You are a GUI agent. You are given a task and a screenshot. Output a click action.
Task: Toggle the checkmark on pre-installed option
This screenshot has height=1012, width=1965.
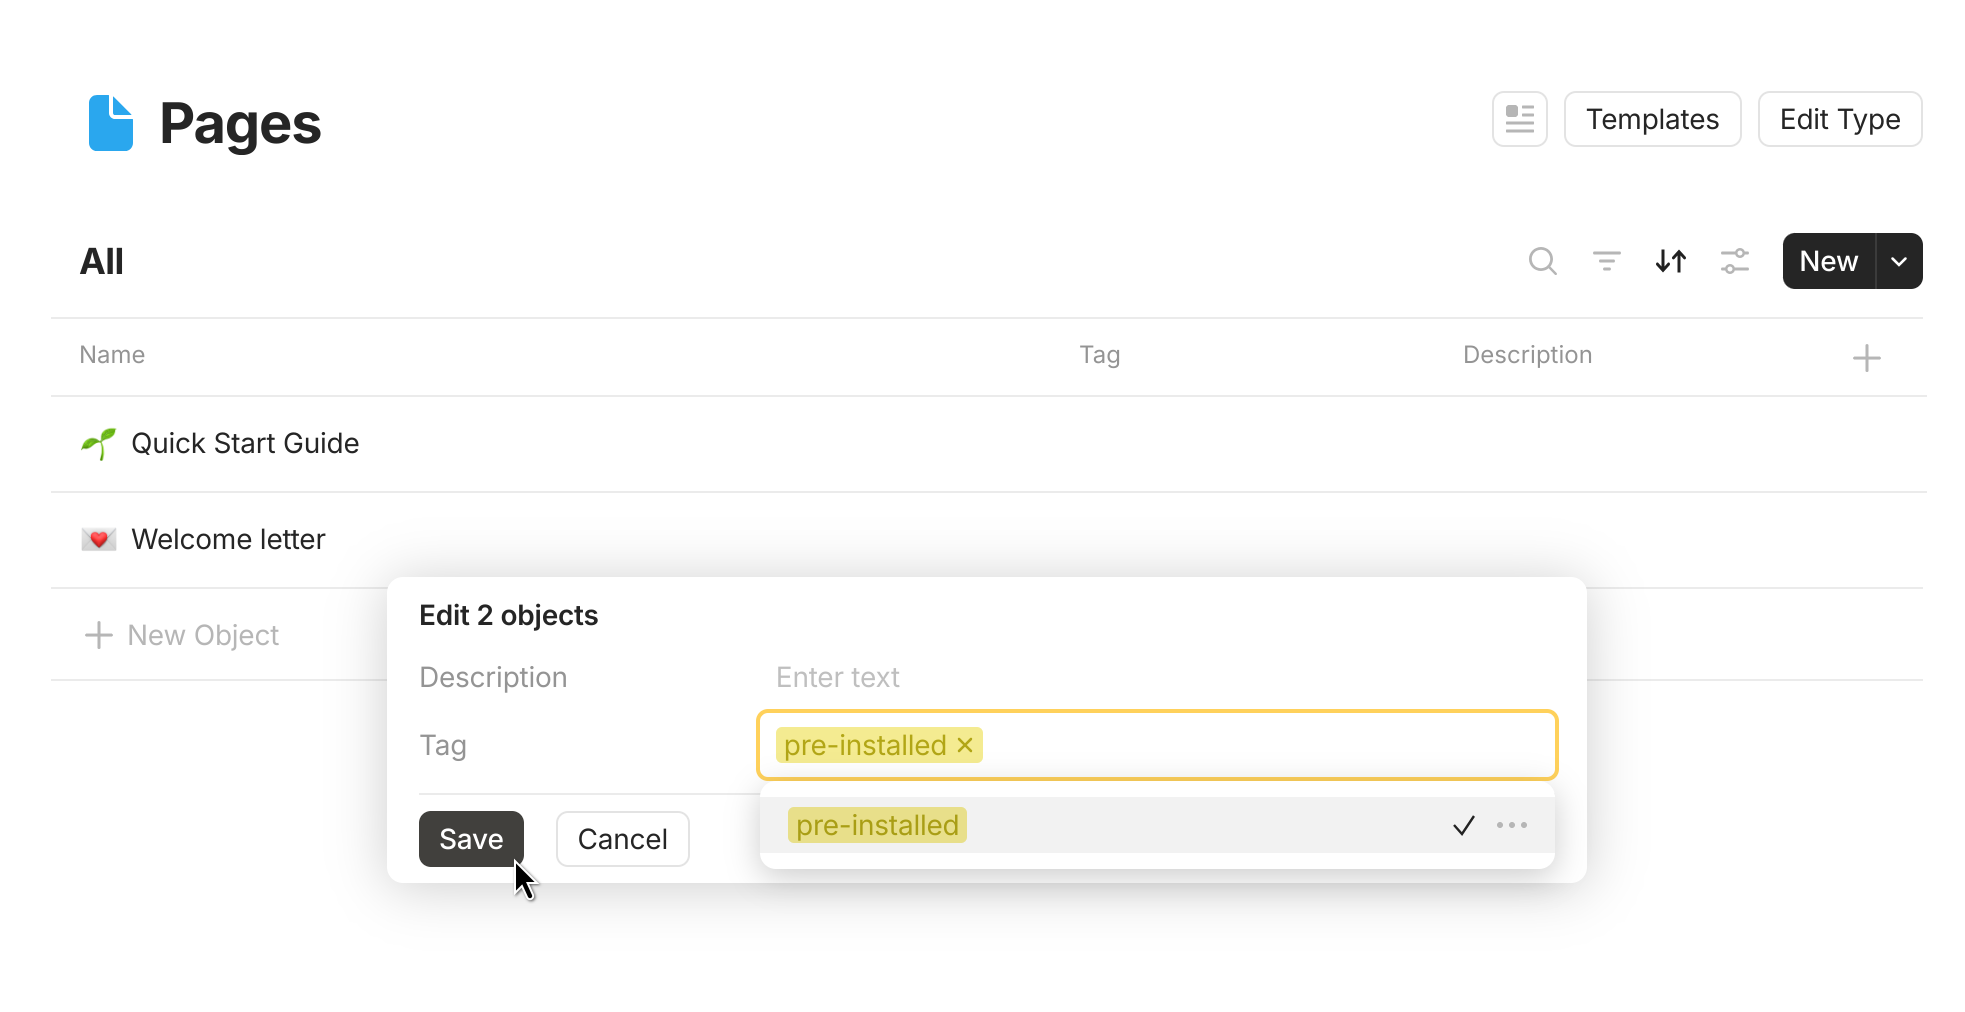[1463, 825]
